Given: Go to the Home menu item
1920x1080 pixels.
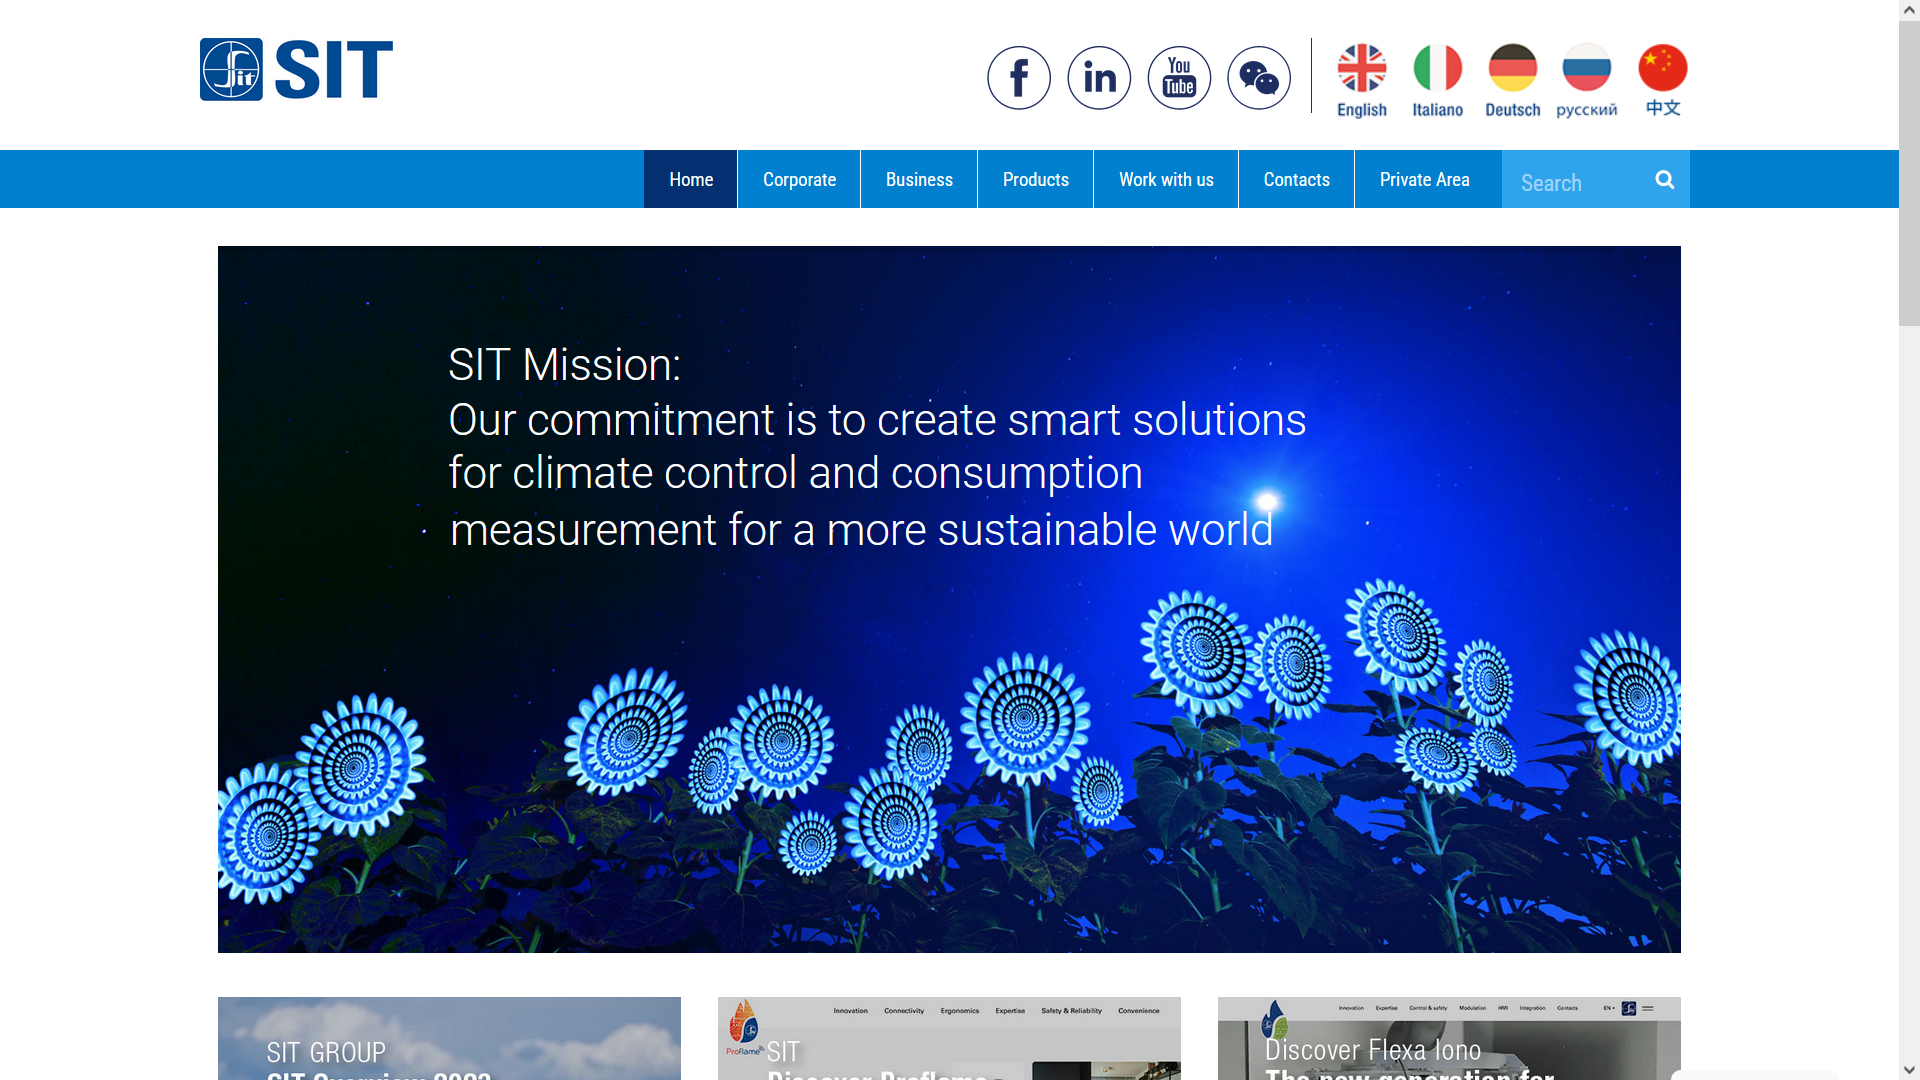Looking at the screenshot, I should click(691, 179).
